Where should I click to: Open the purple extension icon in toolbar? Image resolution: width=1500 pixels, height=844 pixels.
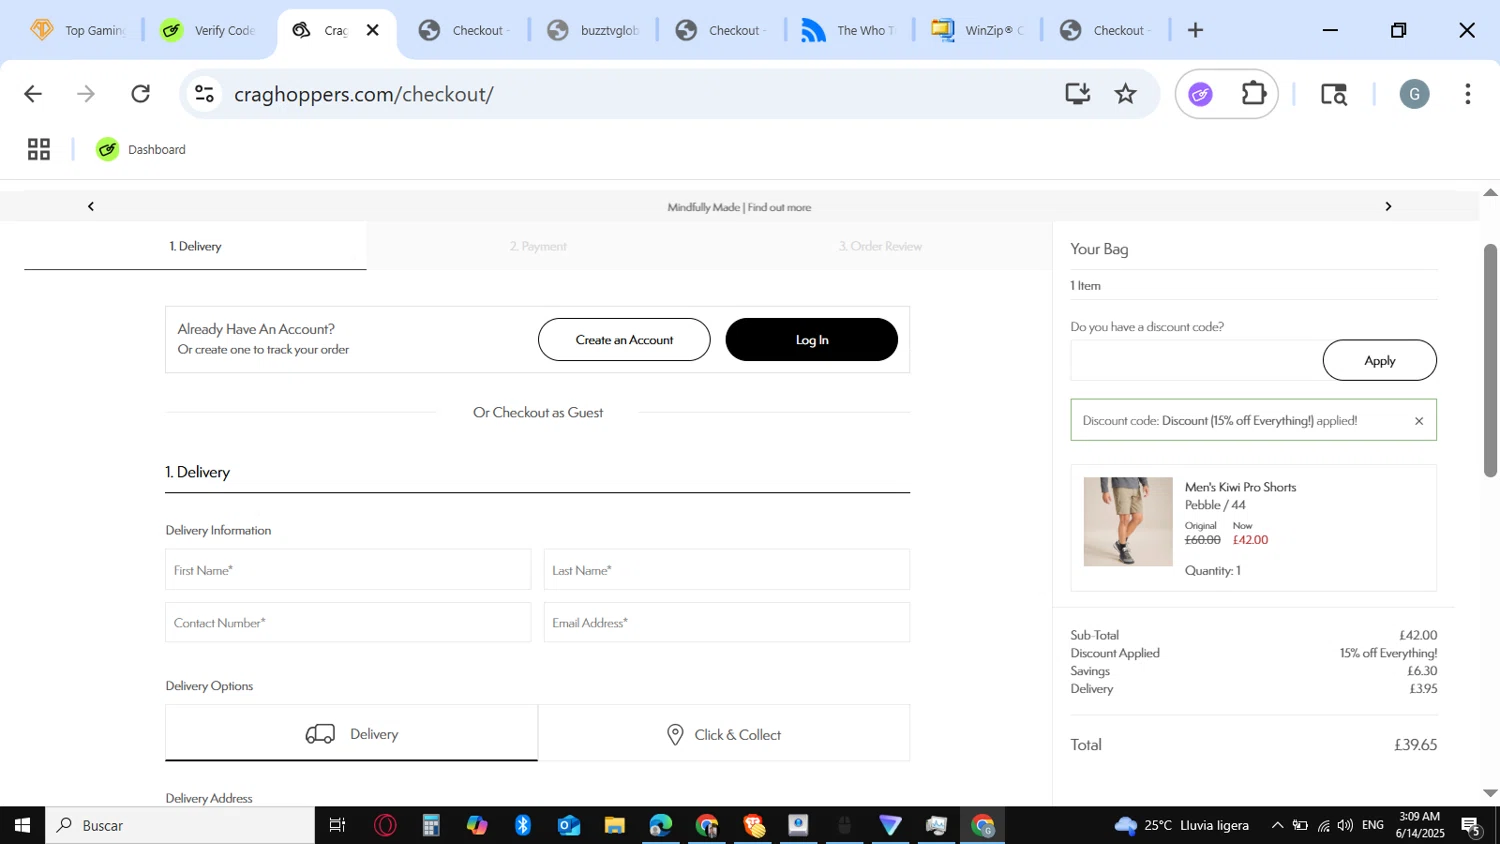point(1200,94)
